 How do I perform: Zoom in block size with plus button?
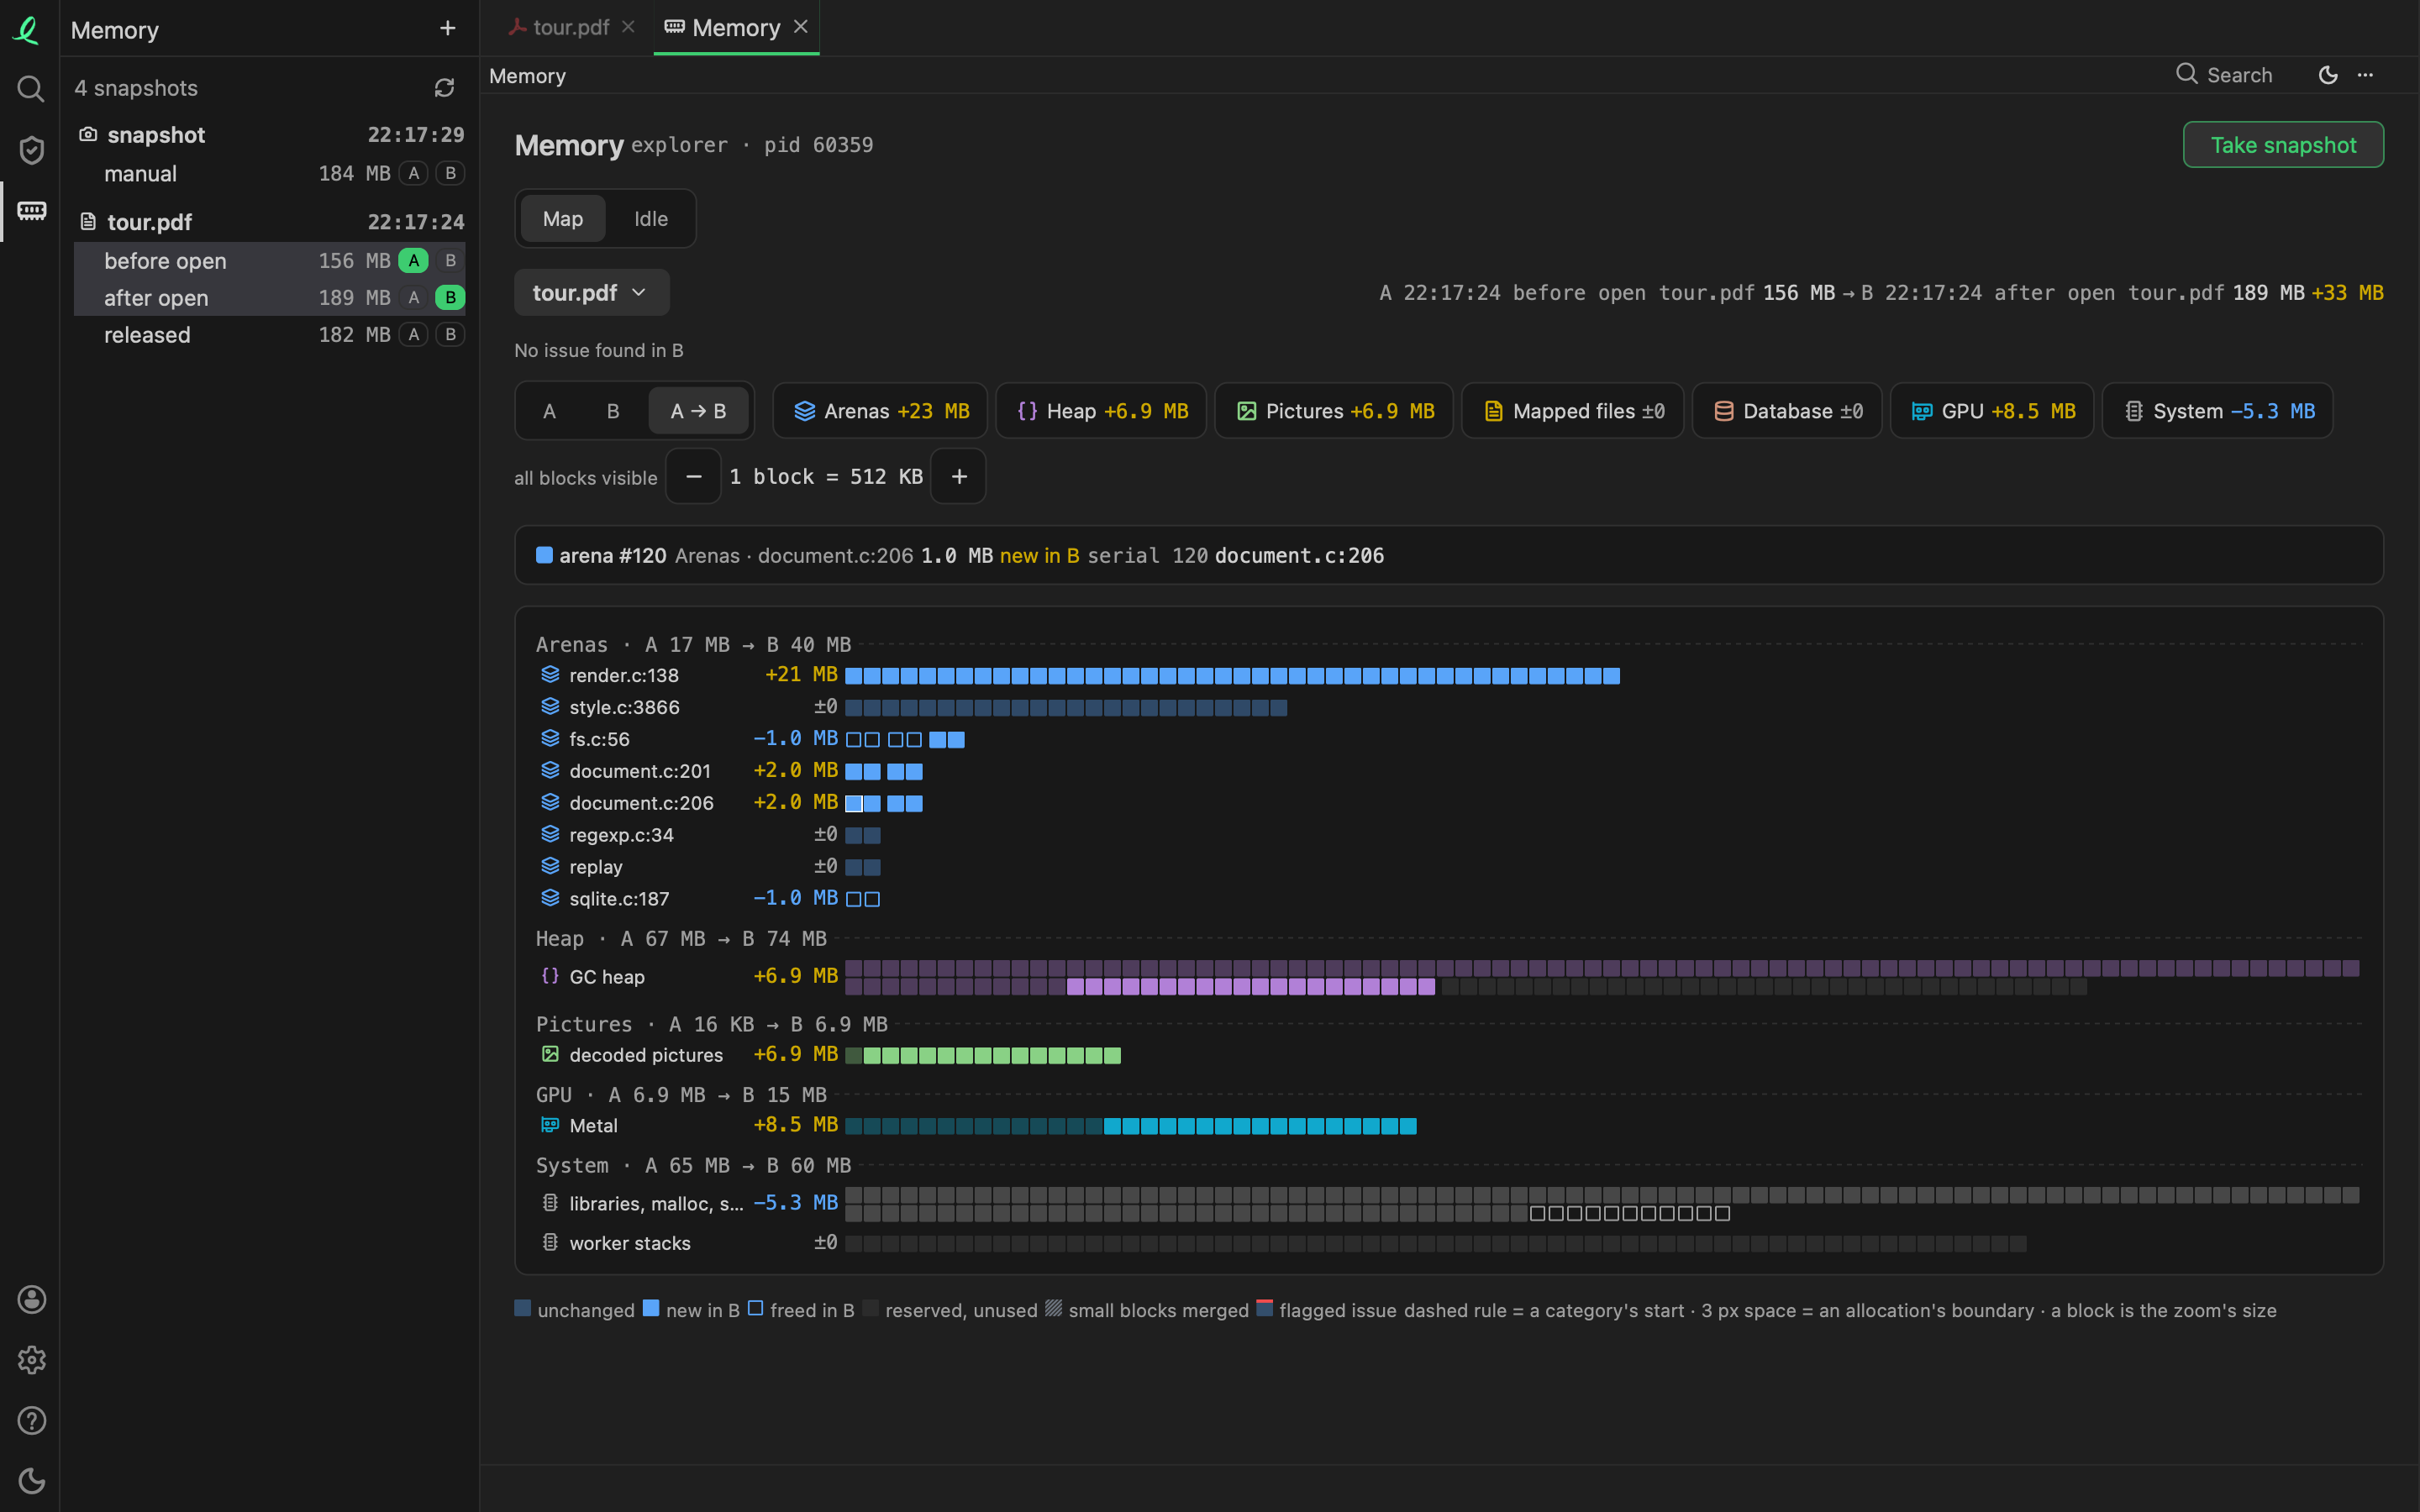click(958, 476)
